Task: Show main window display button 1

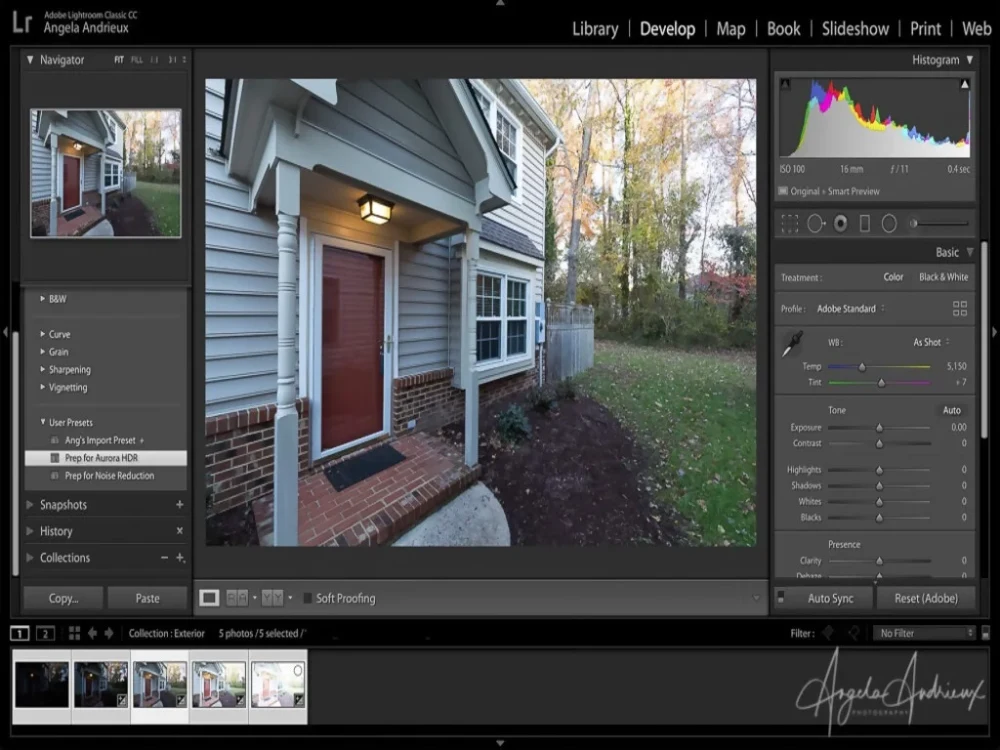Action: (x=20, y=633)
